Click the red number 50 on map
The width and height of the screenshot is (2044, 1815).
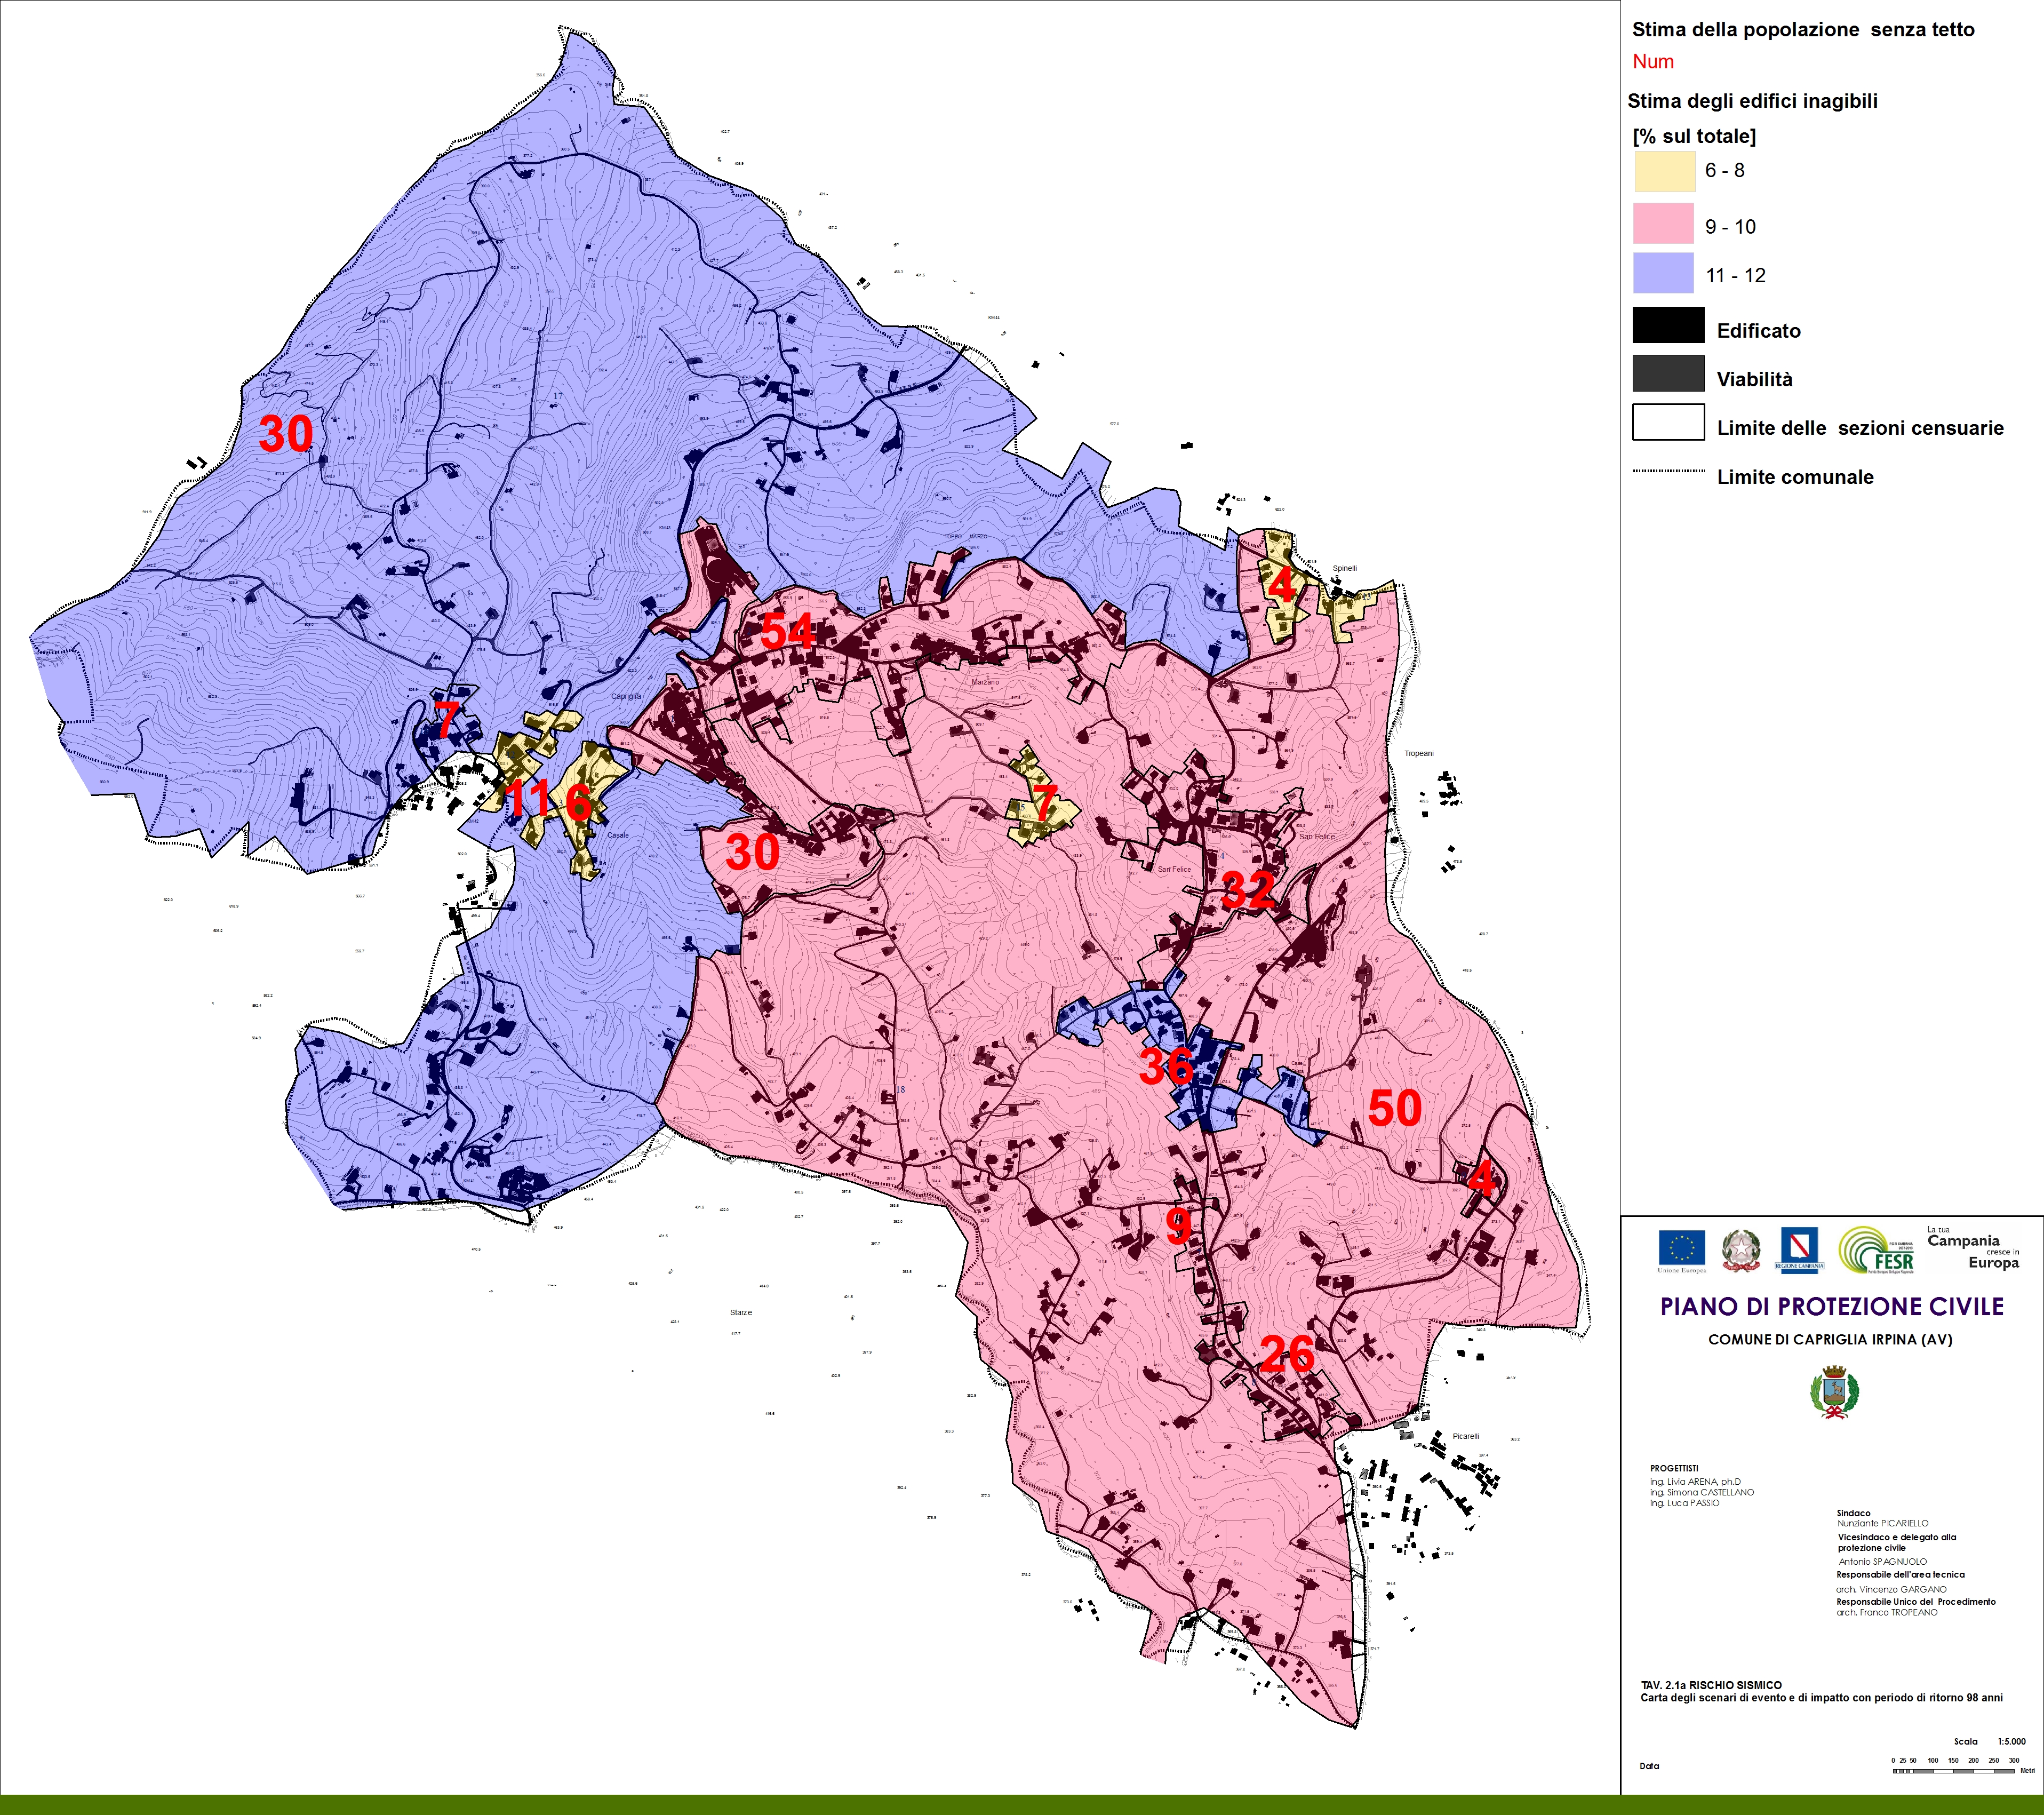coord(1394,1108)
